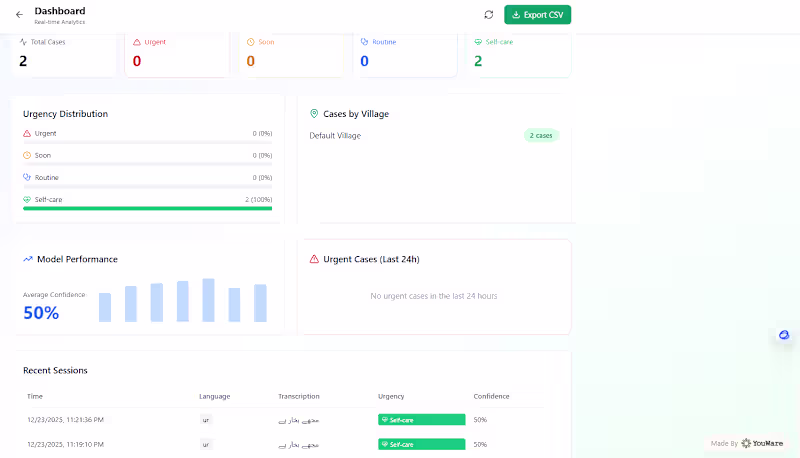This screenshot has height=458, width=800.
Task: Click the Urgent distribution progress bar
Action: pyautogui.click(x=147, y=142)
